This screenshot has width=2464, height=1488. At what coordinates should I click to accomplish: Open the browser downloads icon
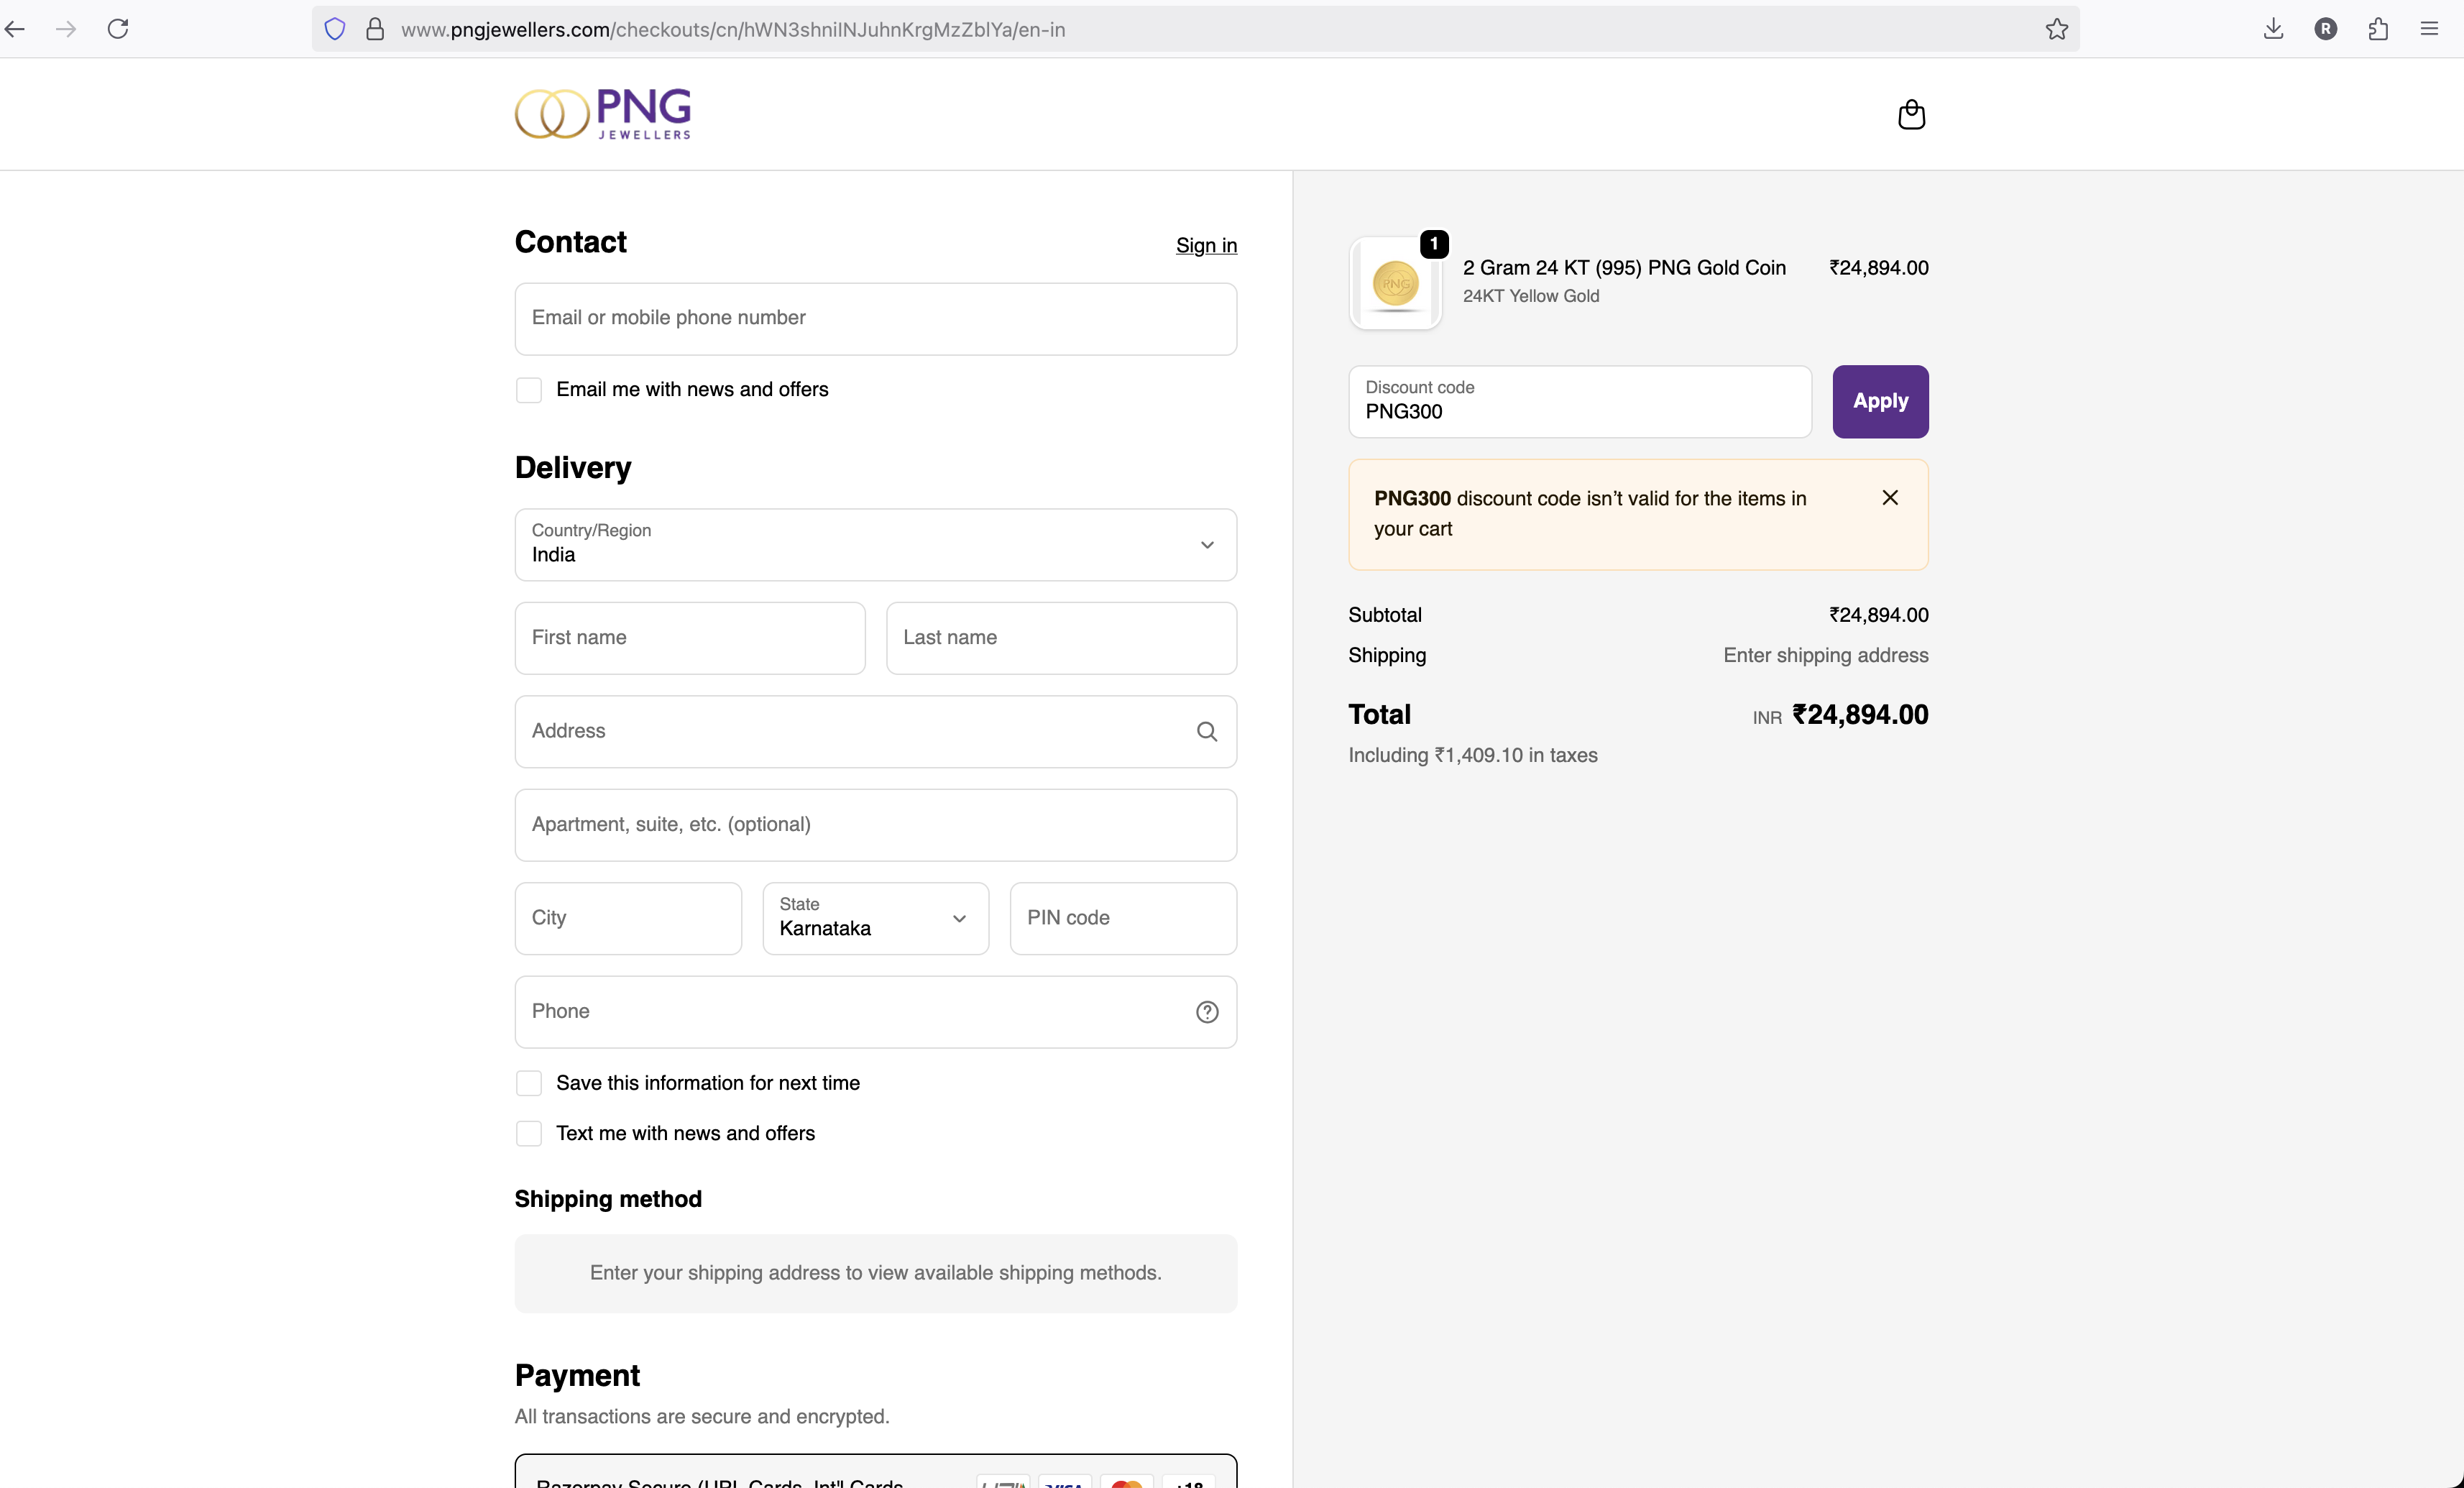2273,29
